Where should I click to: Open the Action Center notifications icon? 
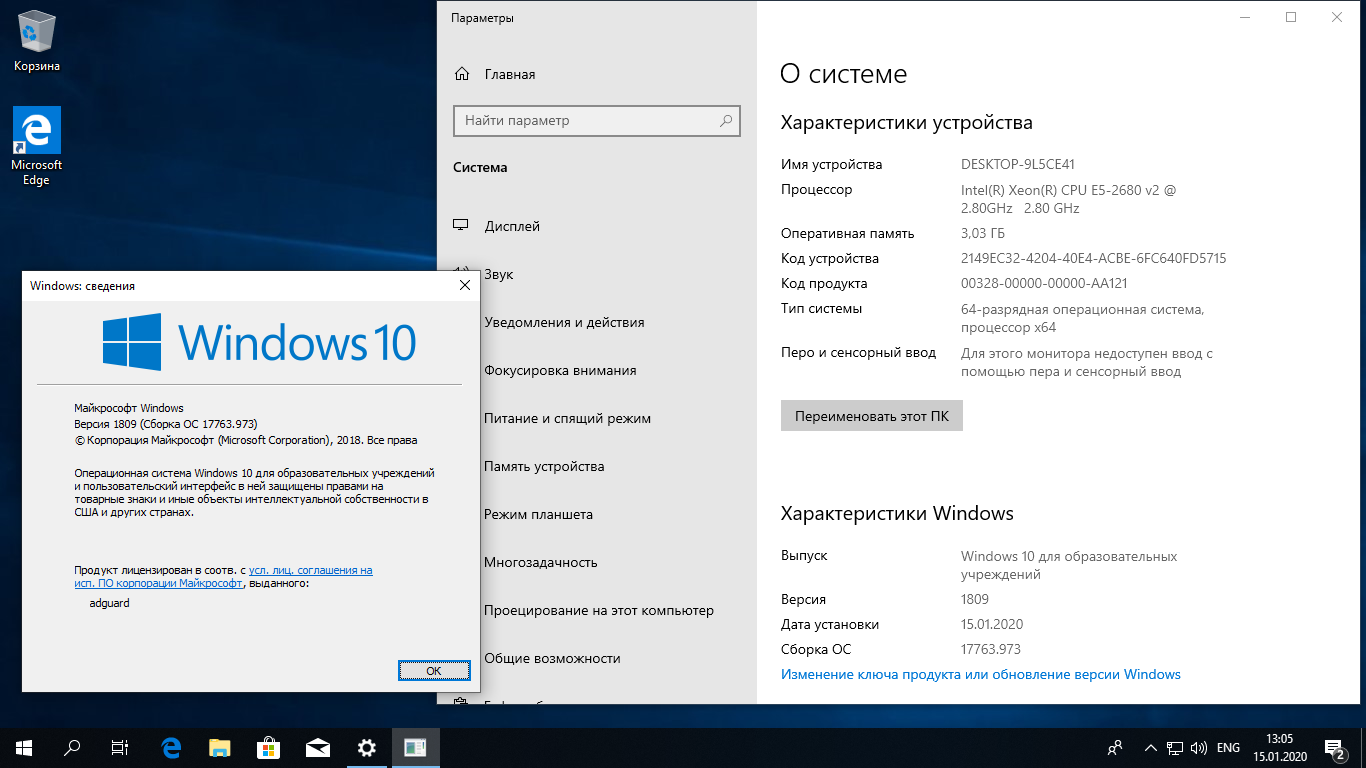(x=1335, y=747)
